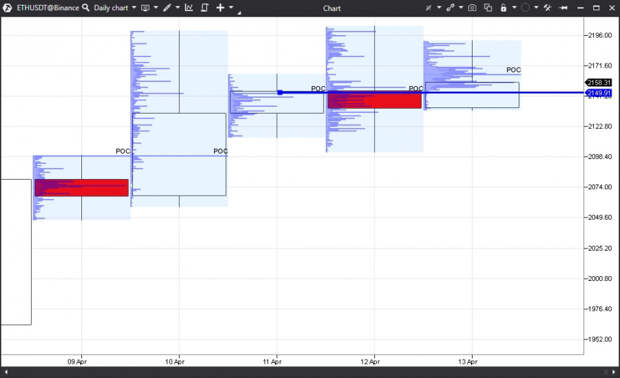Click the blue horizontal line anchor point
The image size is (620, 378).
point(280,93)
